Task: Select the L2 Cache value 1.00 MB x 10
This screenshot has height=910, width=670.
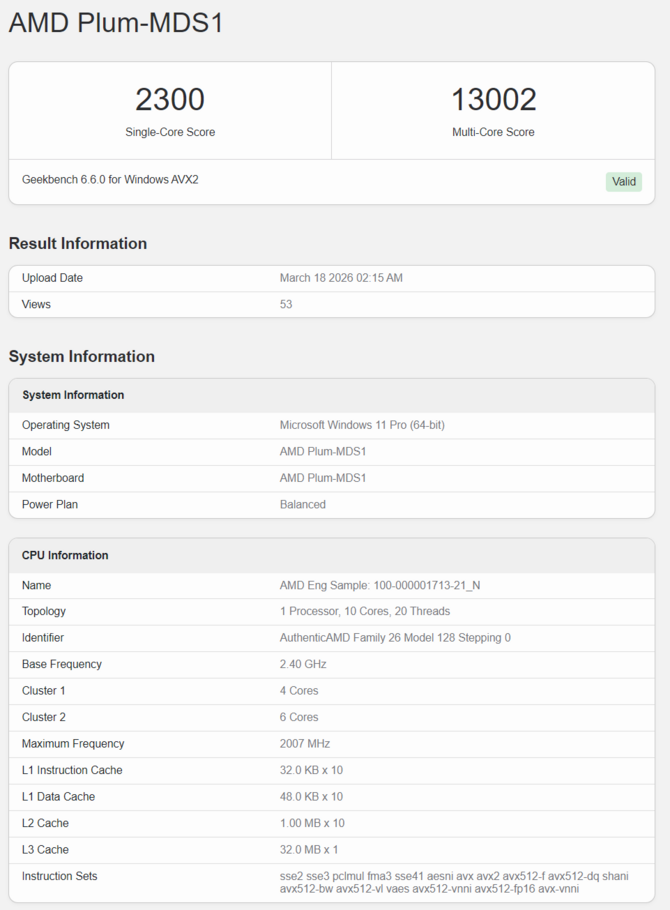Action: (312, 823)
